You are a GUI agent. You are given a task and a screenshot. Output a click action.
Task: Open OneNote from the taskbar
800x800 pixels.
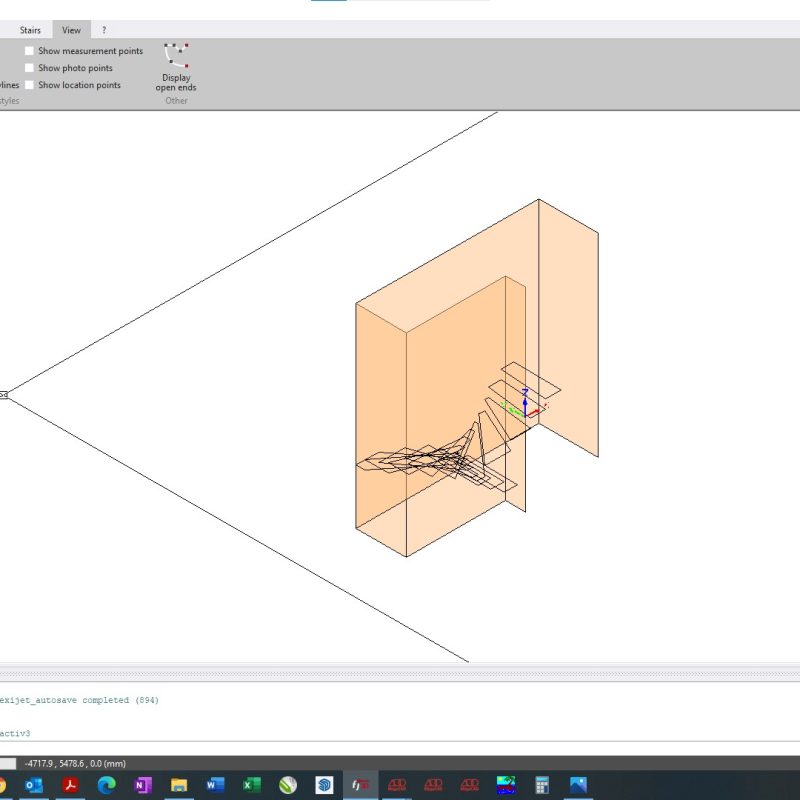click(x=143, y=785)
